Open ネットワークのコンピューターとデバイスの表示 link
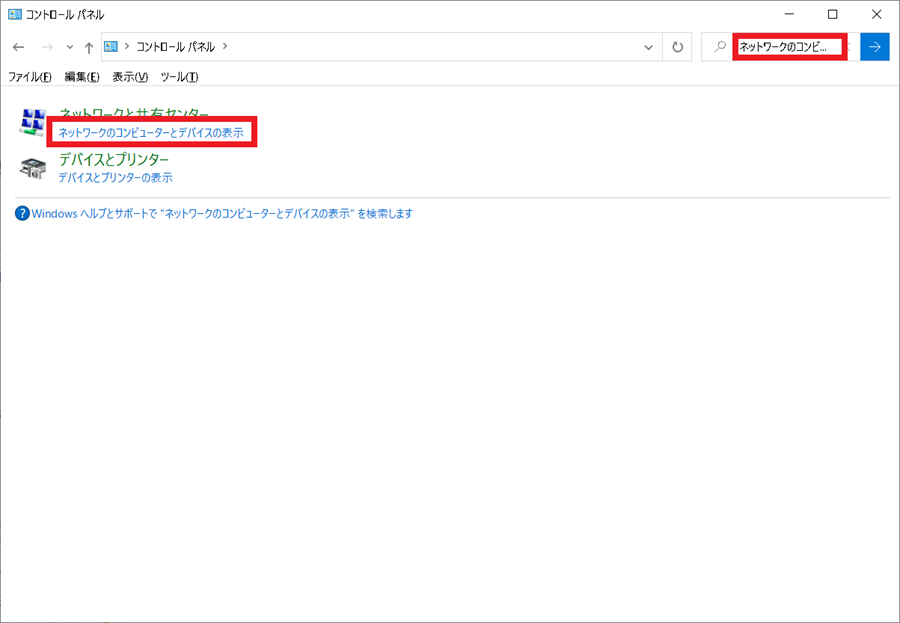Viewport: 900px width, 623px height. point(150,133)
